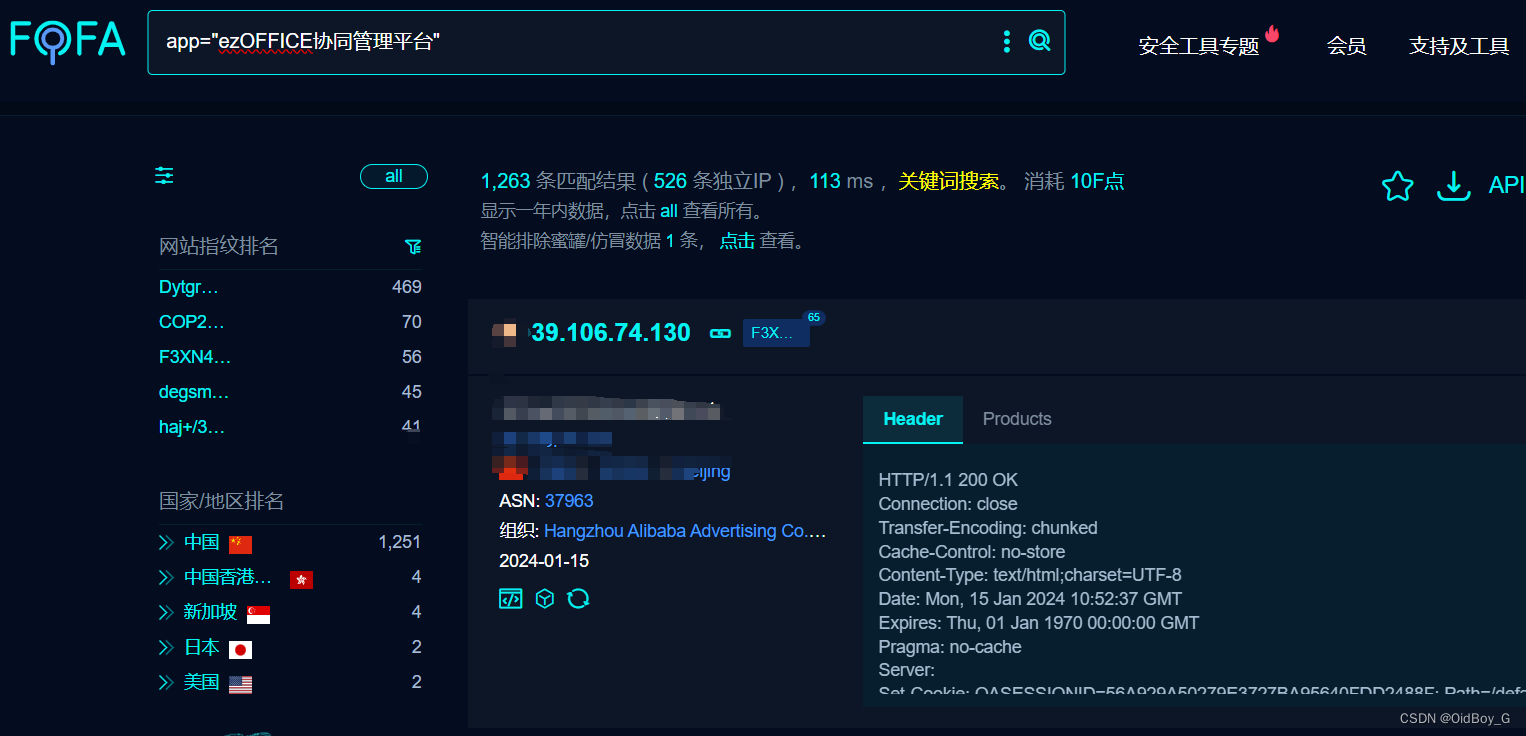Image resolution: width=1526 pixels, height=736 pixels.
Task: Click the Content-Type header line
Action: pyautogui.click(x=1030, y=575)
